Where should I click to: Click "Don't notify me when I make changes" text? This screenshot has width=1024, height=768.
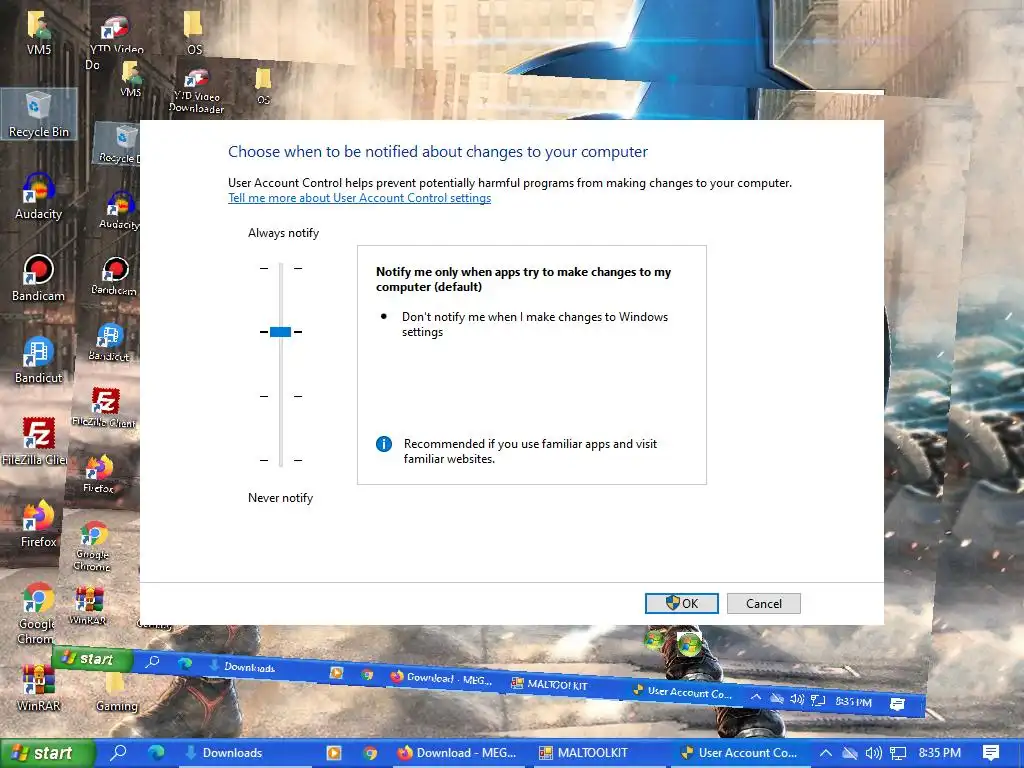(x=535, y=324)
